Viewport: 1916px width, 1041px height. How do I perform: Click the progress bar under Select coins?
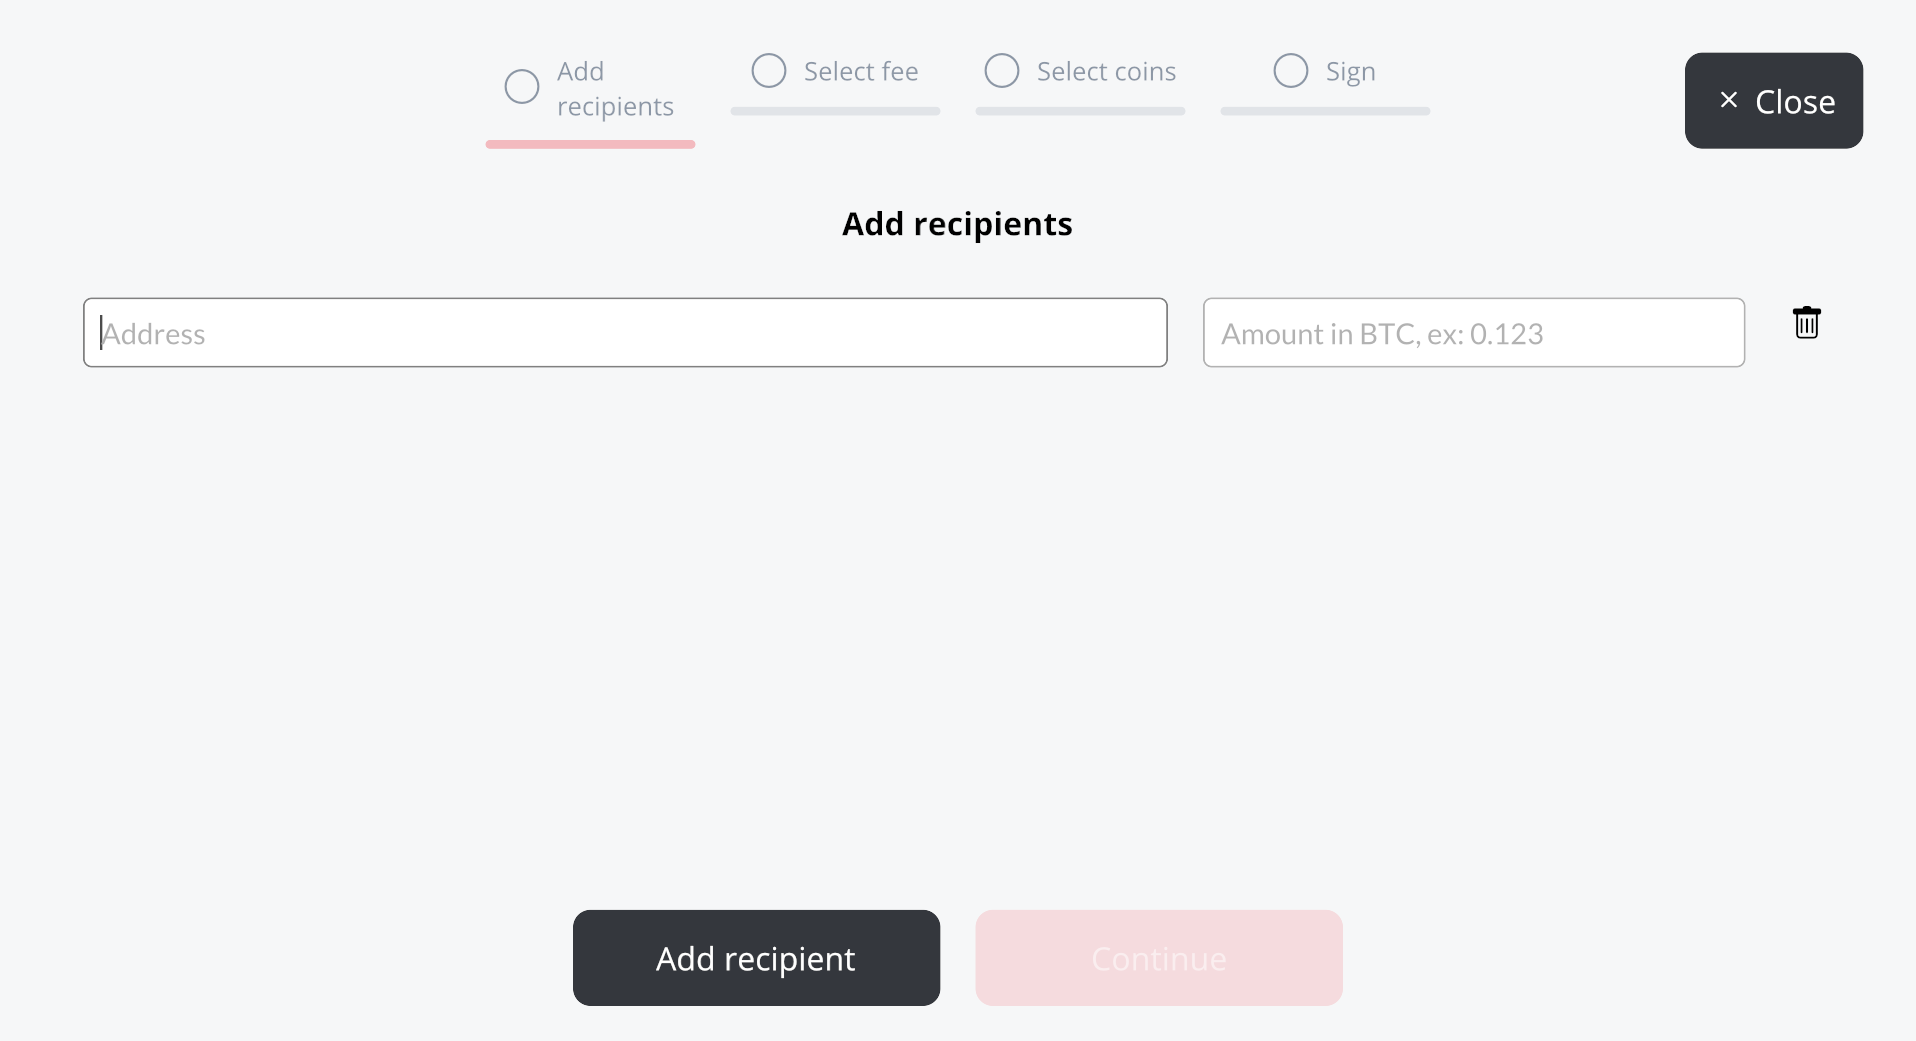pos(1080,111)
